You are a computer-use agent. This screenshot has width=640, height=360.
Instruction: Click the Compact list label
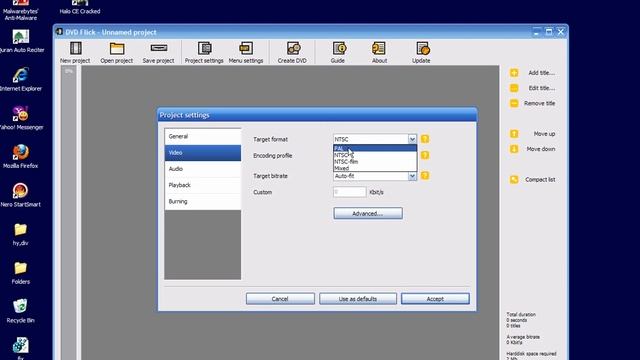pyautogui.click(x=540, y=180)
